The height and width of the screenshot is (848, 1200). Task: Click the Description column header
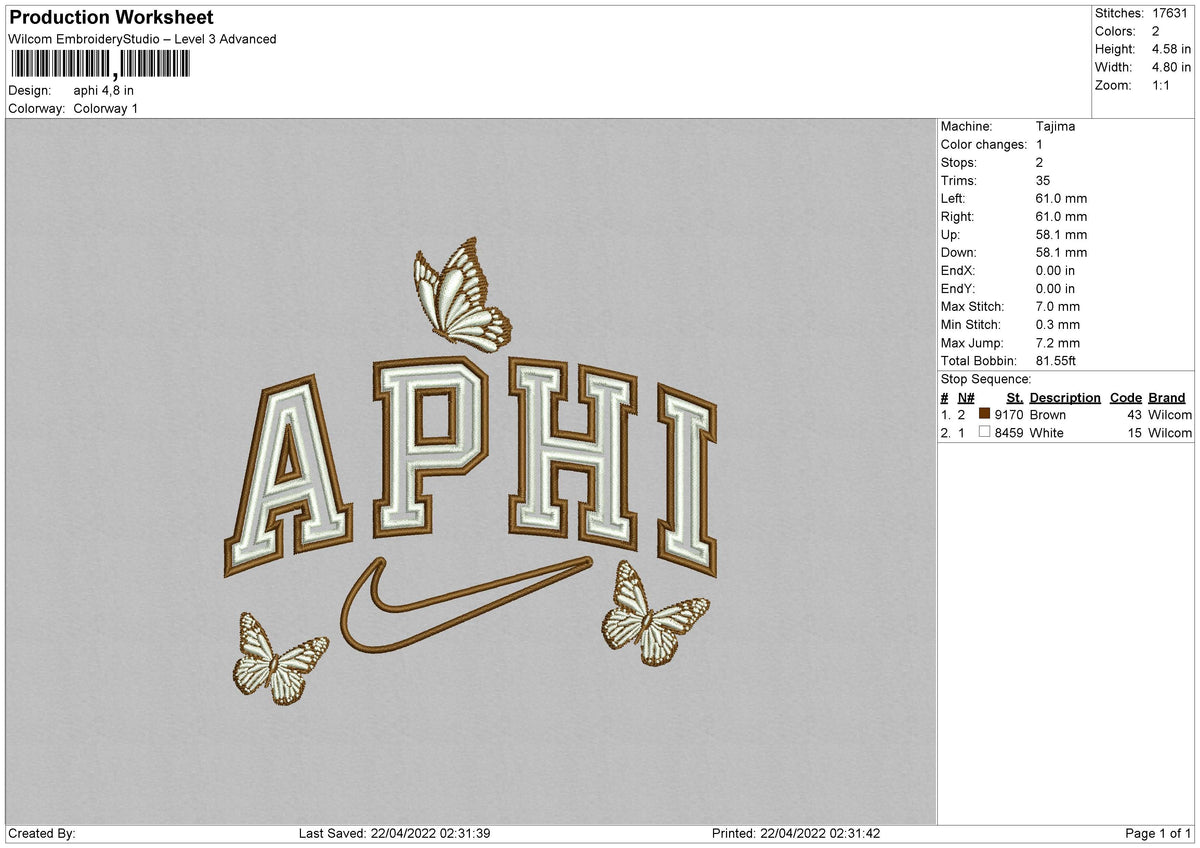(x=1066, y=397)
